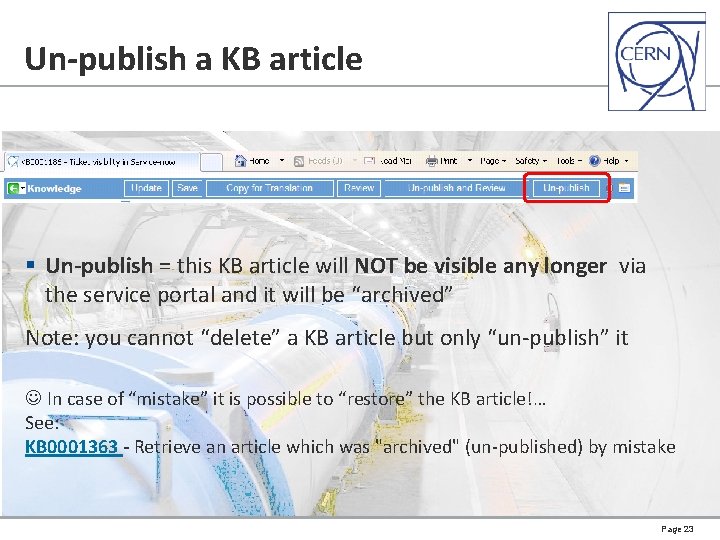Screen dimensions: 720x540
Task: Open the KB0001363 link
Action: (73, 447)
